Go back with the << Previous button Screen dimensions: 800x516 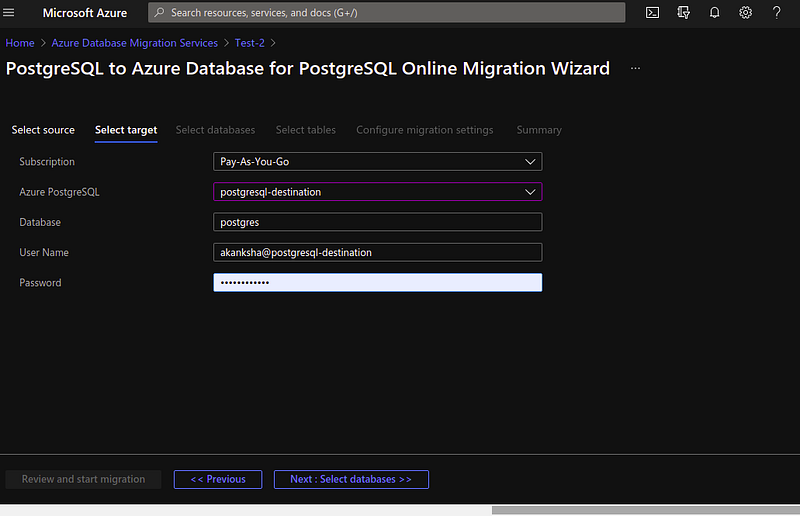pyautogui.click(x=218, y=479)
